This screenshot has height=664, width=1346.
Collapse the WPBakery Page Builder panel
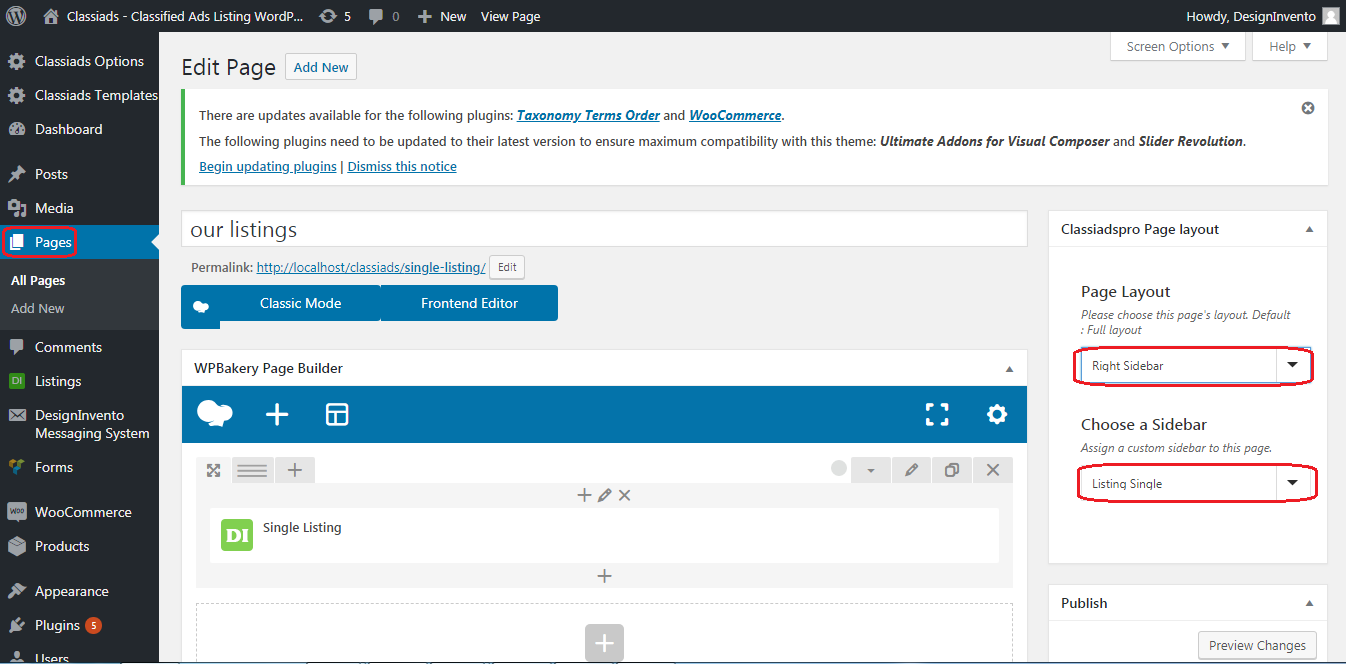click(1010, 369)
